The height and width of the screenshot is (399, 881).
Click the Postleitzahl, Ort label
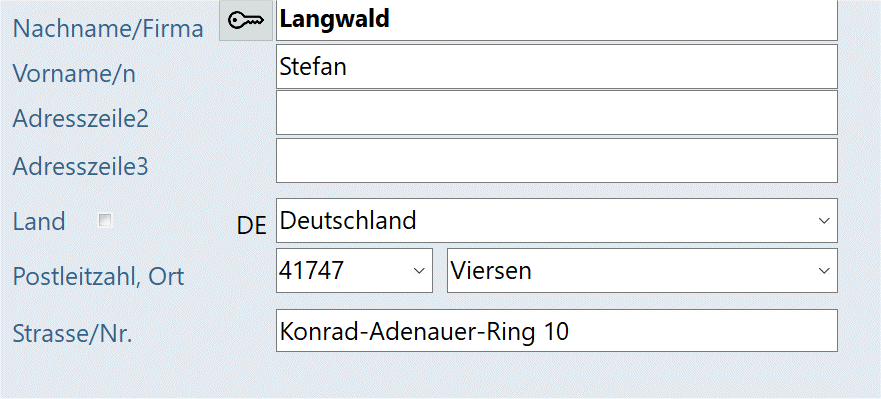coord(98,276)
